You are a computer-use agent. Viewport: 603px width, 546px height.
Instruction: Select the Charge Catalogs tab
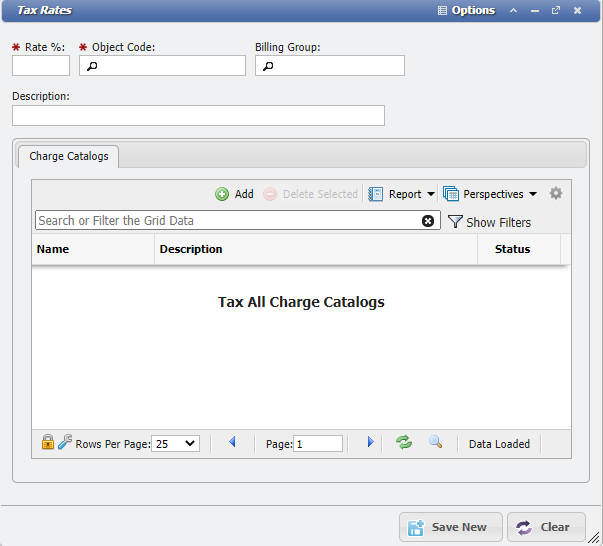click(69, 157)
